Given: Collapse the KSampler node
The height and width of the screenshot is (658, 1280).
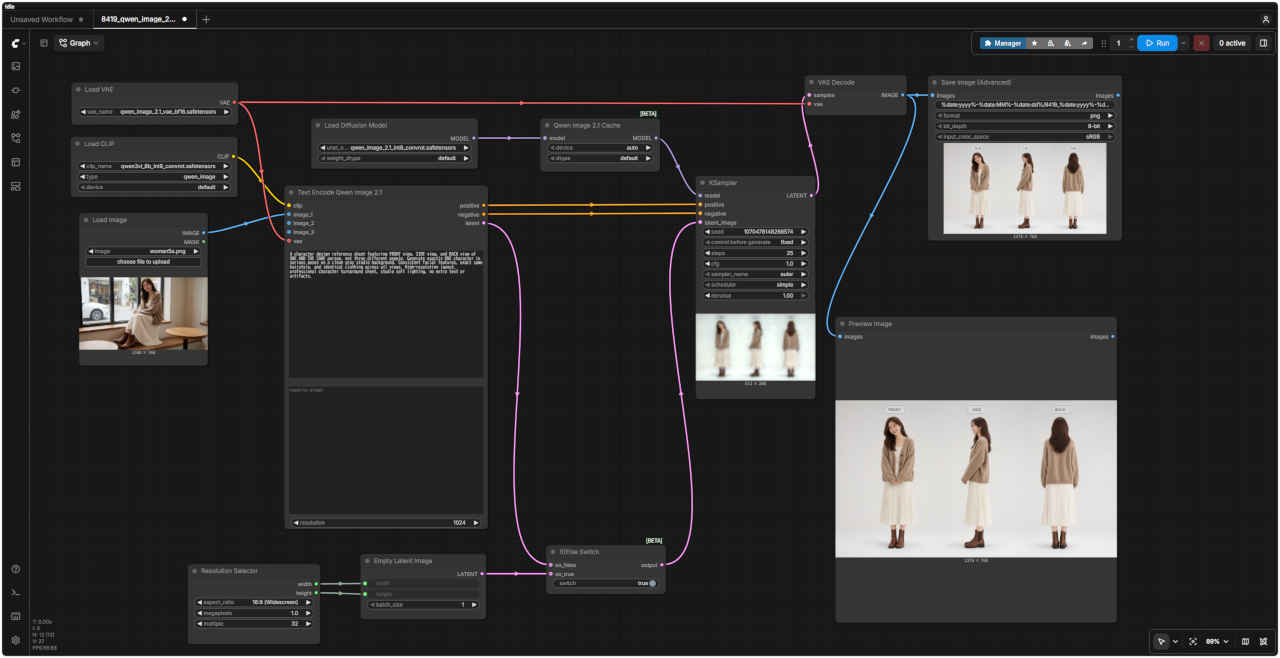Looking at the screenshot, I should pyautogui.click(x=703, y=183).
